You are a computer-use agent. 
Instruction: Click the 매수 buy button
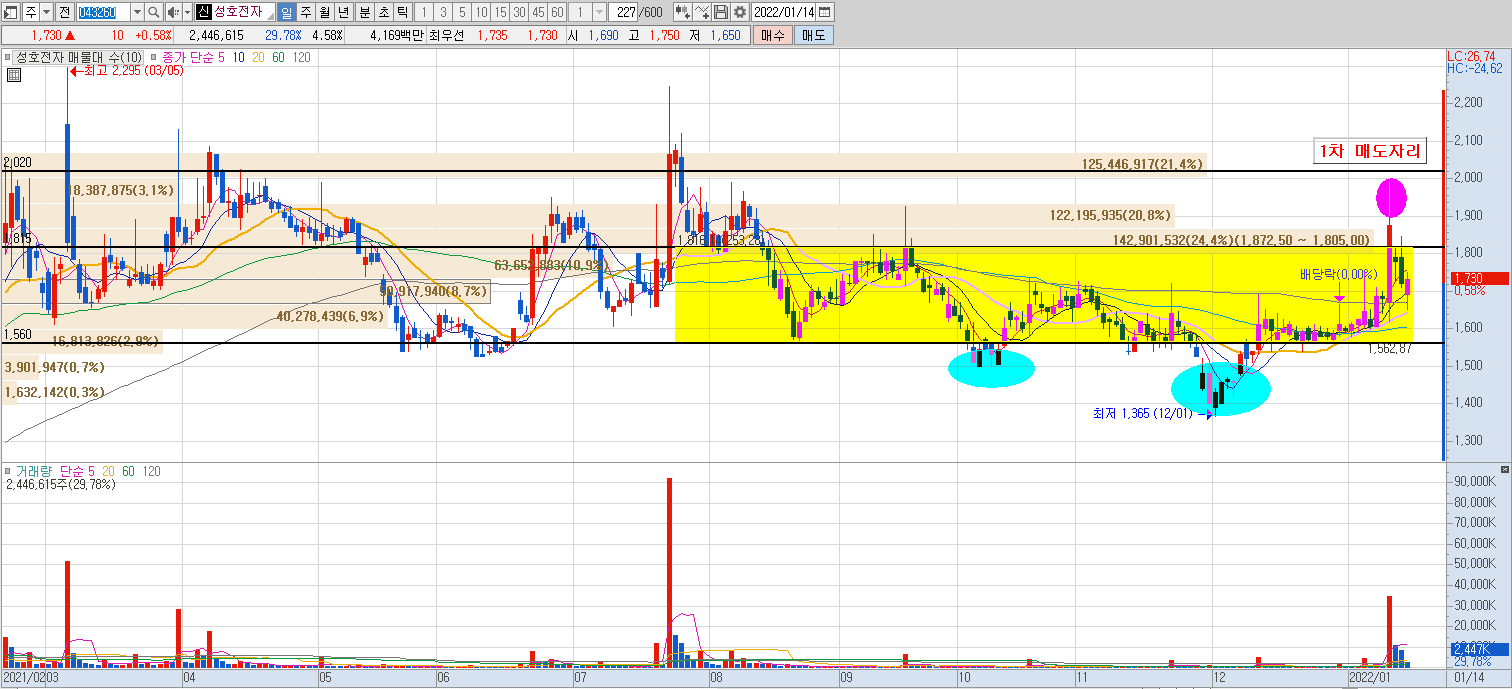pyautogui.click(x=772, y=35)
